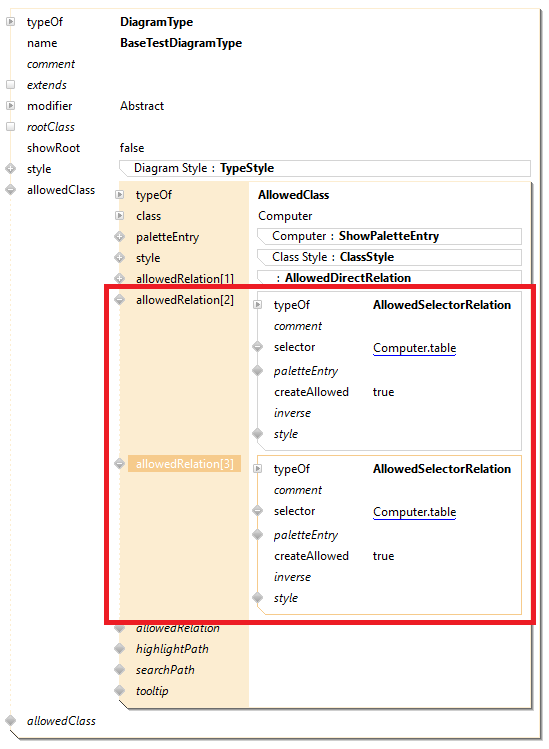Viewport: 549px width, 749px height.
Task: Click paletteEntry diamond icon in allowedRelation[2]
Action: (258, 370)
